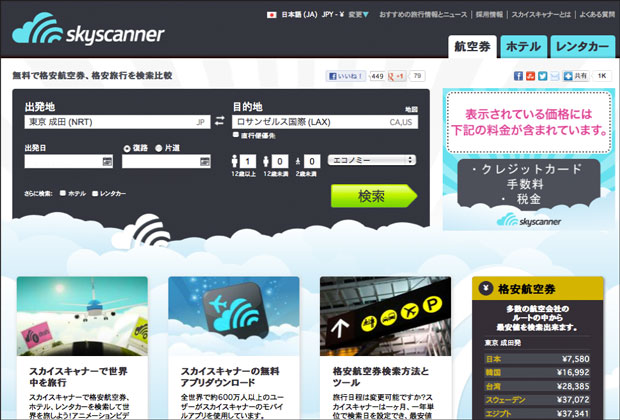Click the infant passenger icon
Image resolution: width=620 pixels, height=420 pixels.
pyautogui.click(x=298, y=161)
